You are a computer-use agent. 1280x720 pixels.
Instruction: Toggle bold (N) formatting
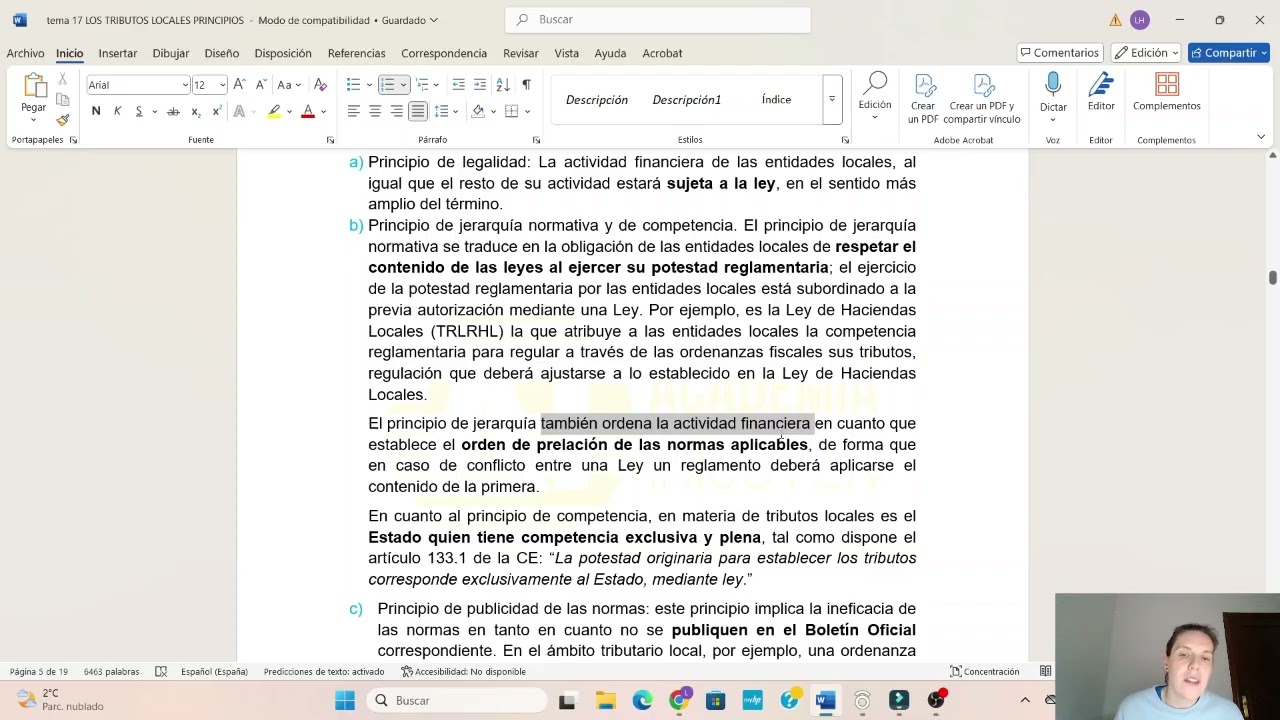[96, 111]
